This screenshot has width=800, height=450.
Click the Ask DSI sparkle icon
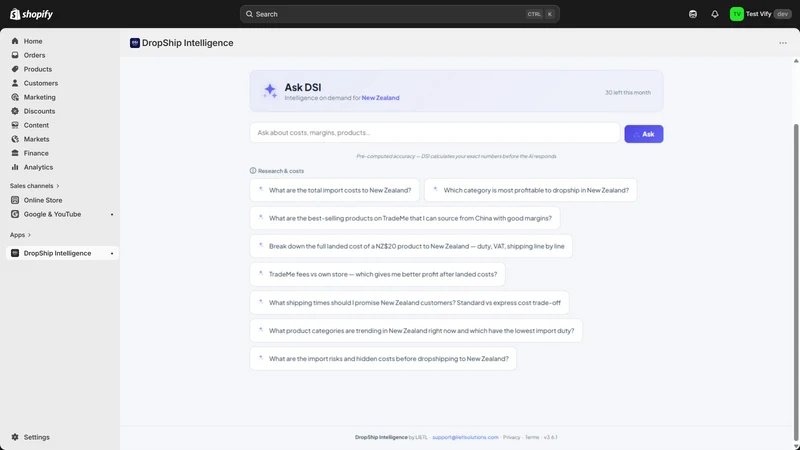click(270, 91)
